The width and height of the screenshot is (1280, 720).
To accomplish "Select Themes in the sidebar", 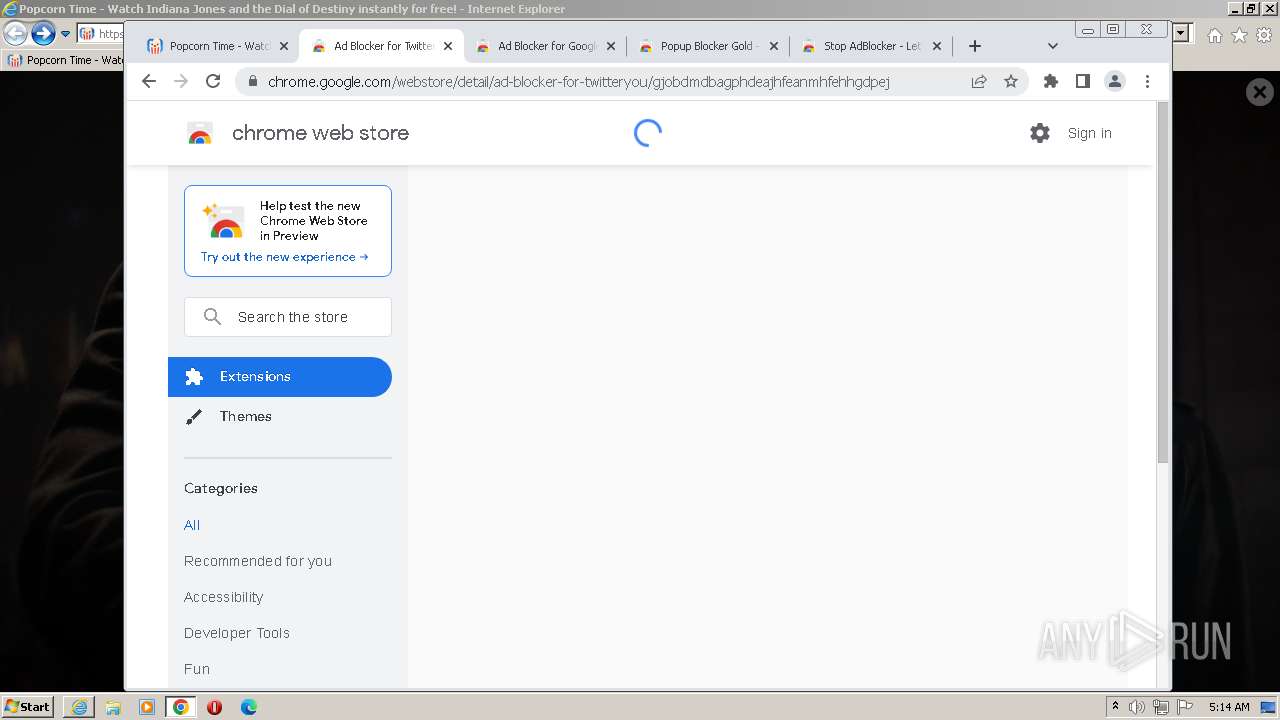I will [x=280, y=417].
